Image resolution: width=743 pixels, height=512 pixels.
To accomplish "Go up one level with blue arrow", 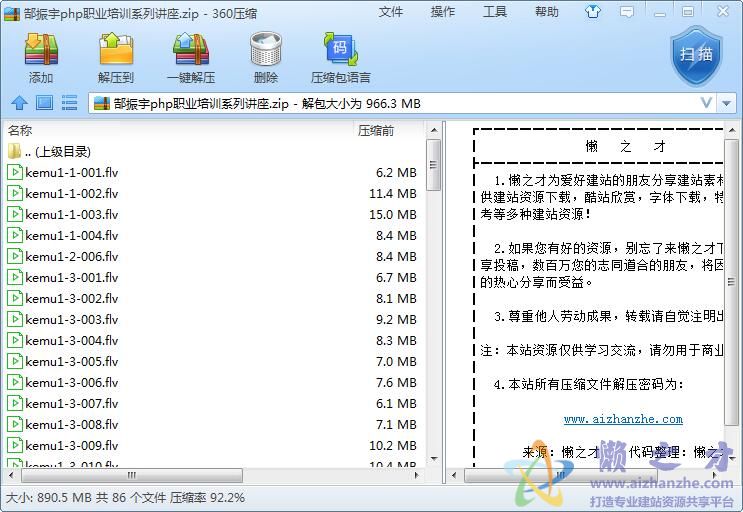I will click(x=19, y=103).
